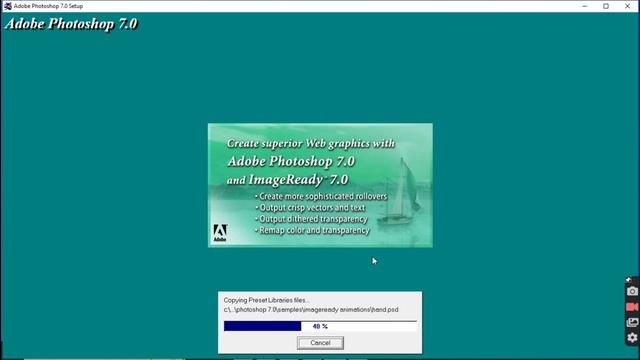This screenshot has height=360, width=640.
Task: Click 'Output dithered transparency' bullet text
Action: click(313, 219)
